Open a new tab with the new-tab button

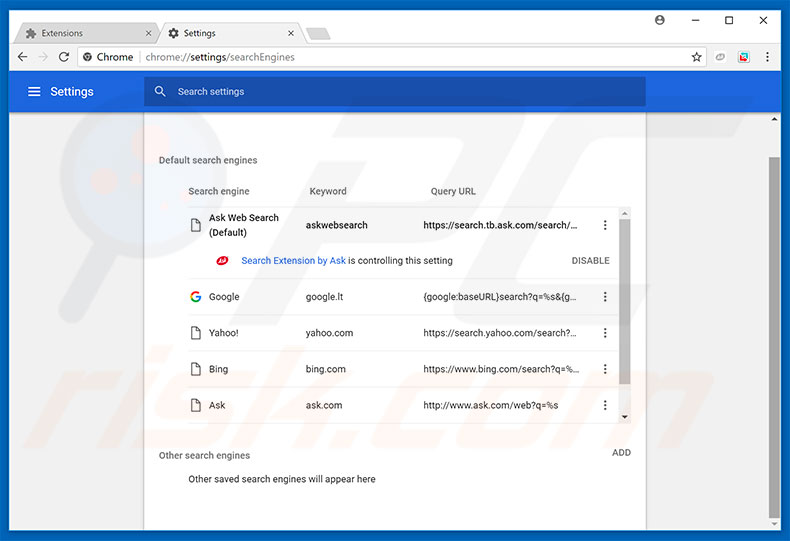[x=318, y=34]
